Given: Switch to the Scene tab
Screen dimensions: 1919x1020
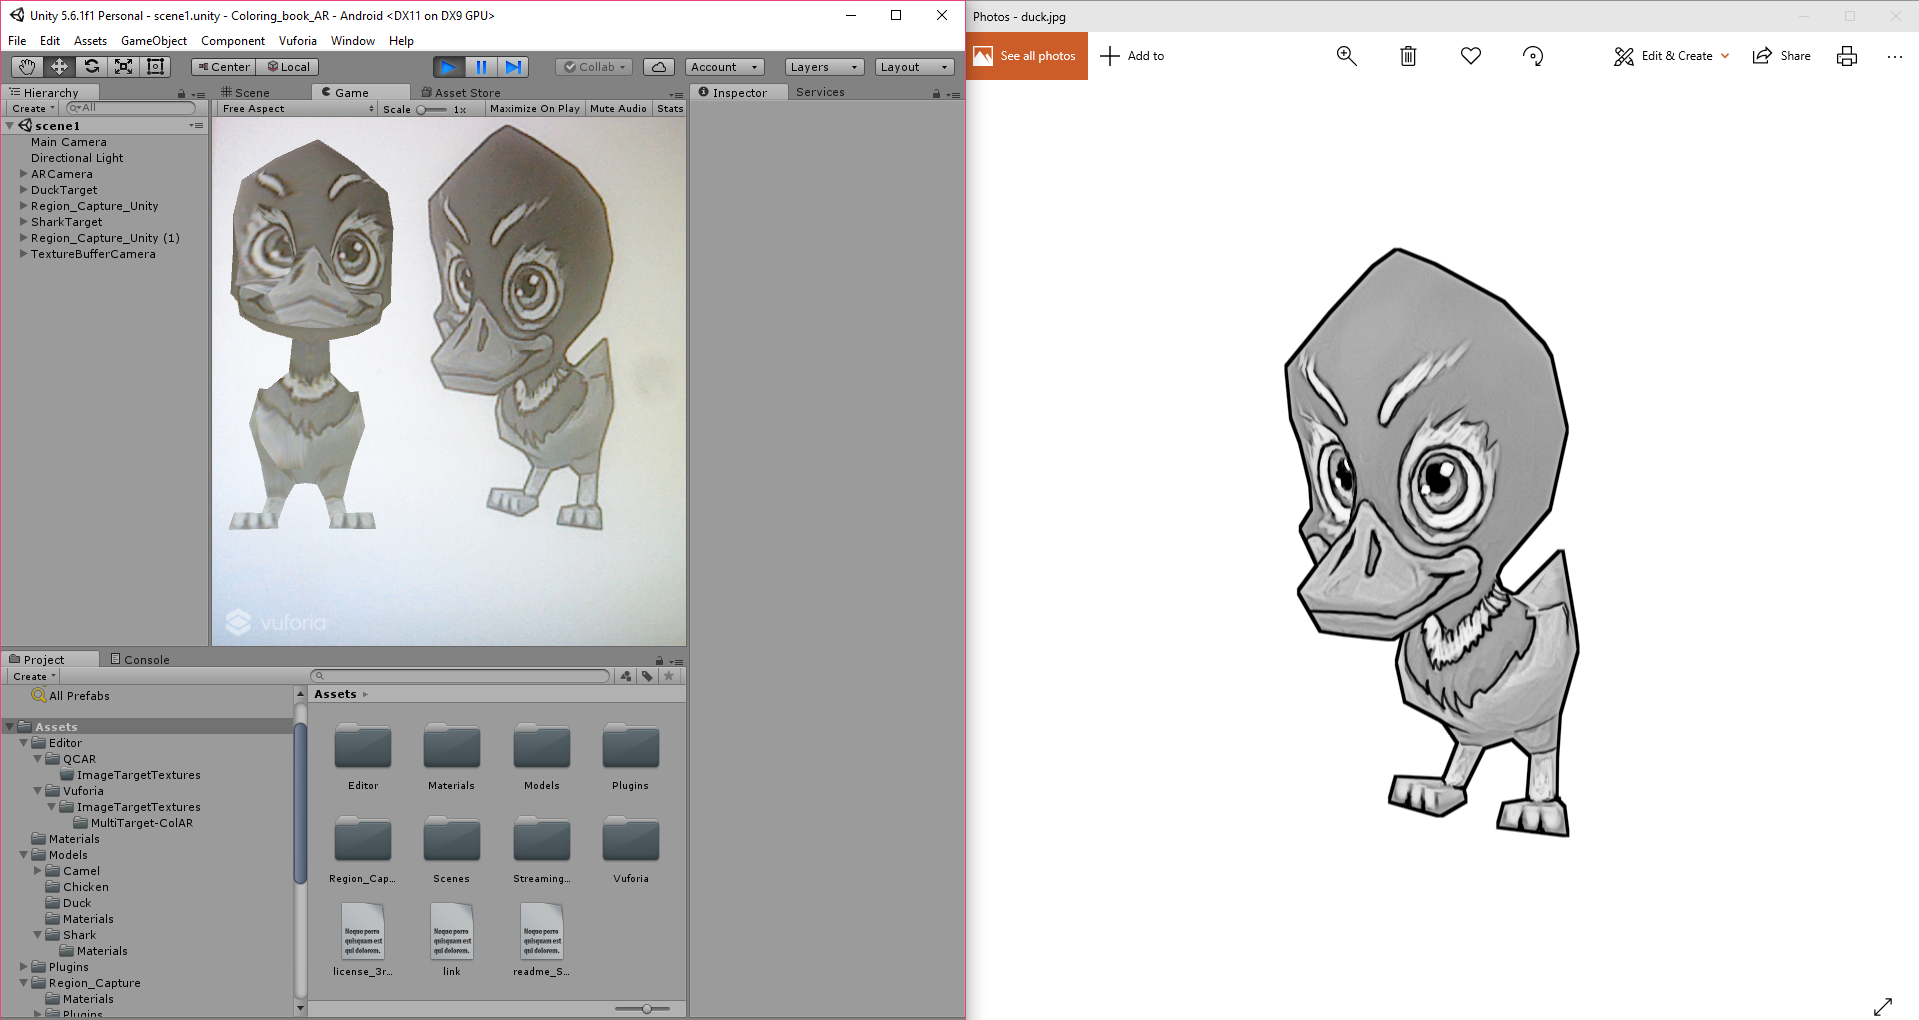Looking at the screenshot, I should click(246, 93).
